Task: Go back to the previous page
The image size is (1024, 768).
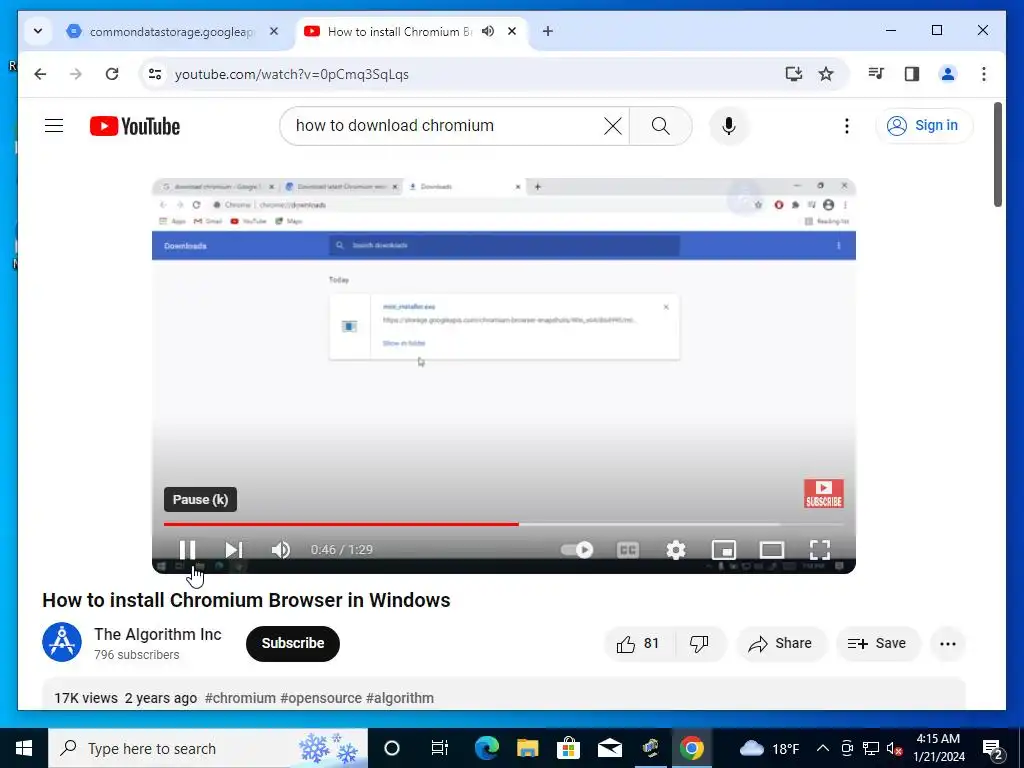Action: pos(40,74)
